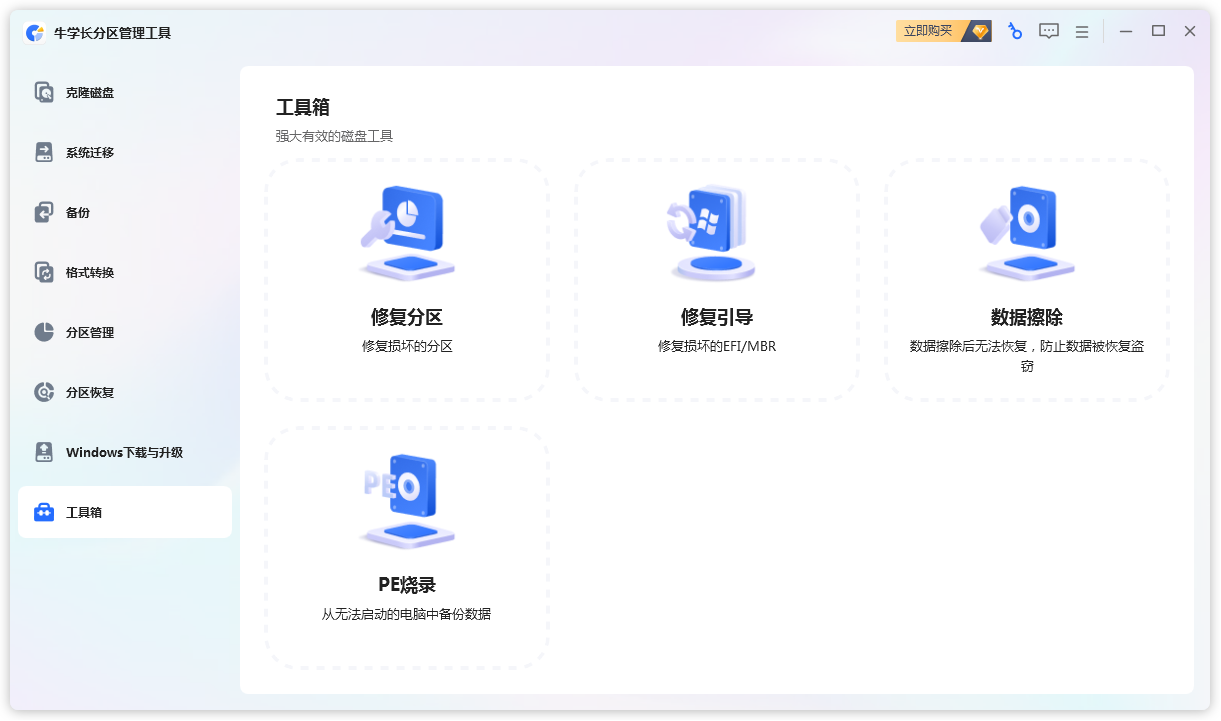1221x721 pixels.
Task: Click the 牛学长 app logo in title bar
Action: click(x=35, y=33)
